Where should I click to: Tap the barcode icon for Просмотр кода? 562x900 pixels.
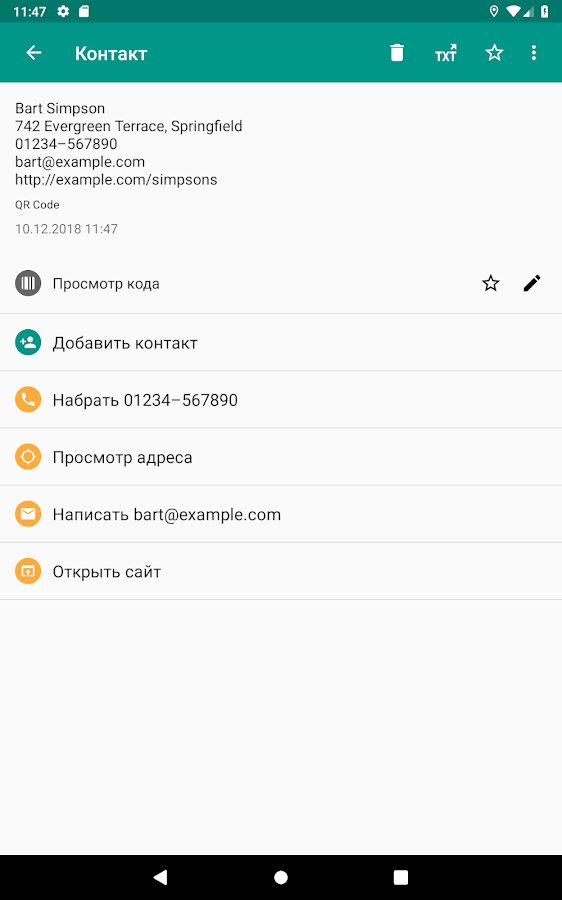coord(28,283)
